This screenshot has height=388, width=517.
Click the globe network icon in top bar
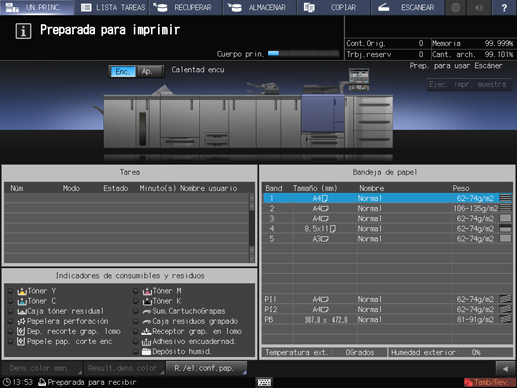[x=456, y=7]
